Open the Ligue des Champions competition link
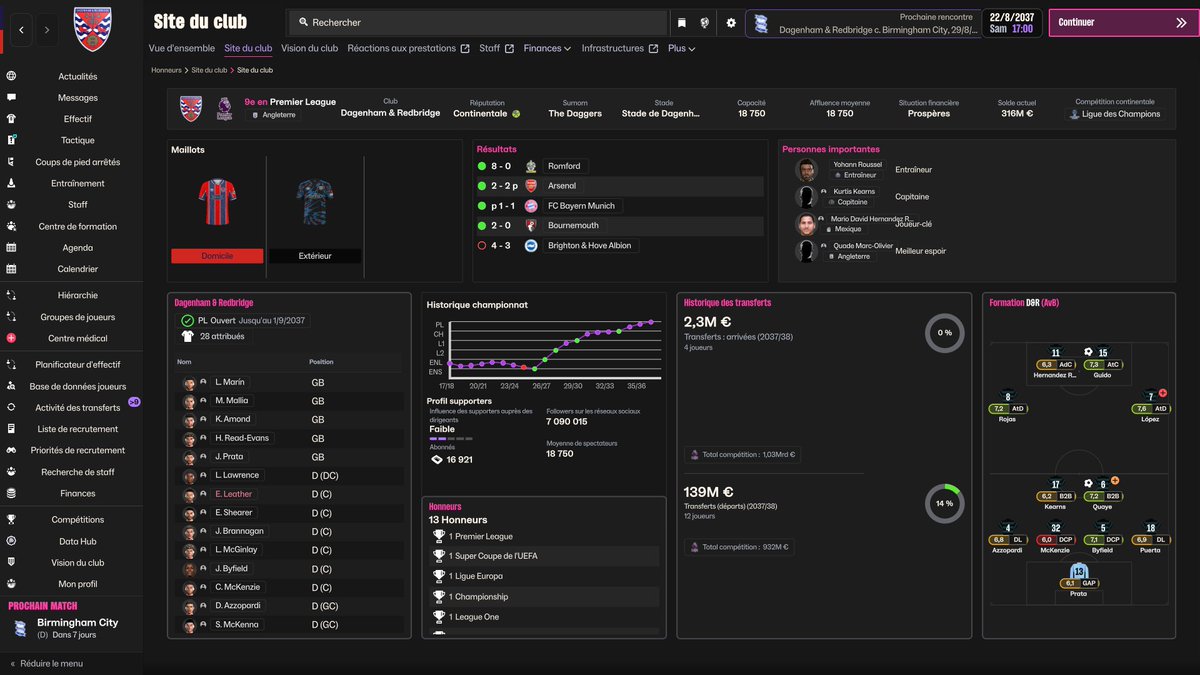 (1116, 114)
